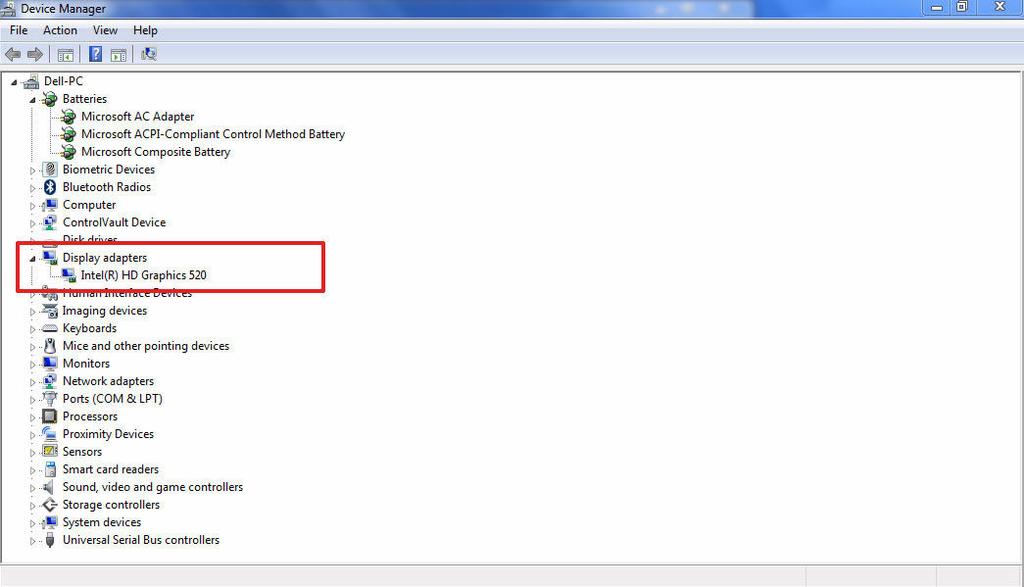Select the Sensors label
1024x587 pixels.
point(82,452)
